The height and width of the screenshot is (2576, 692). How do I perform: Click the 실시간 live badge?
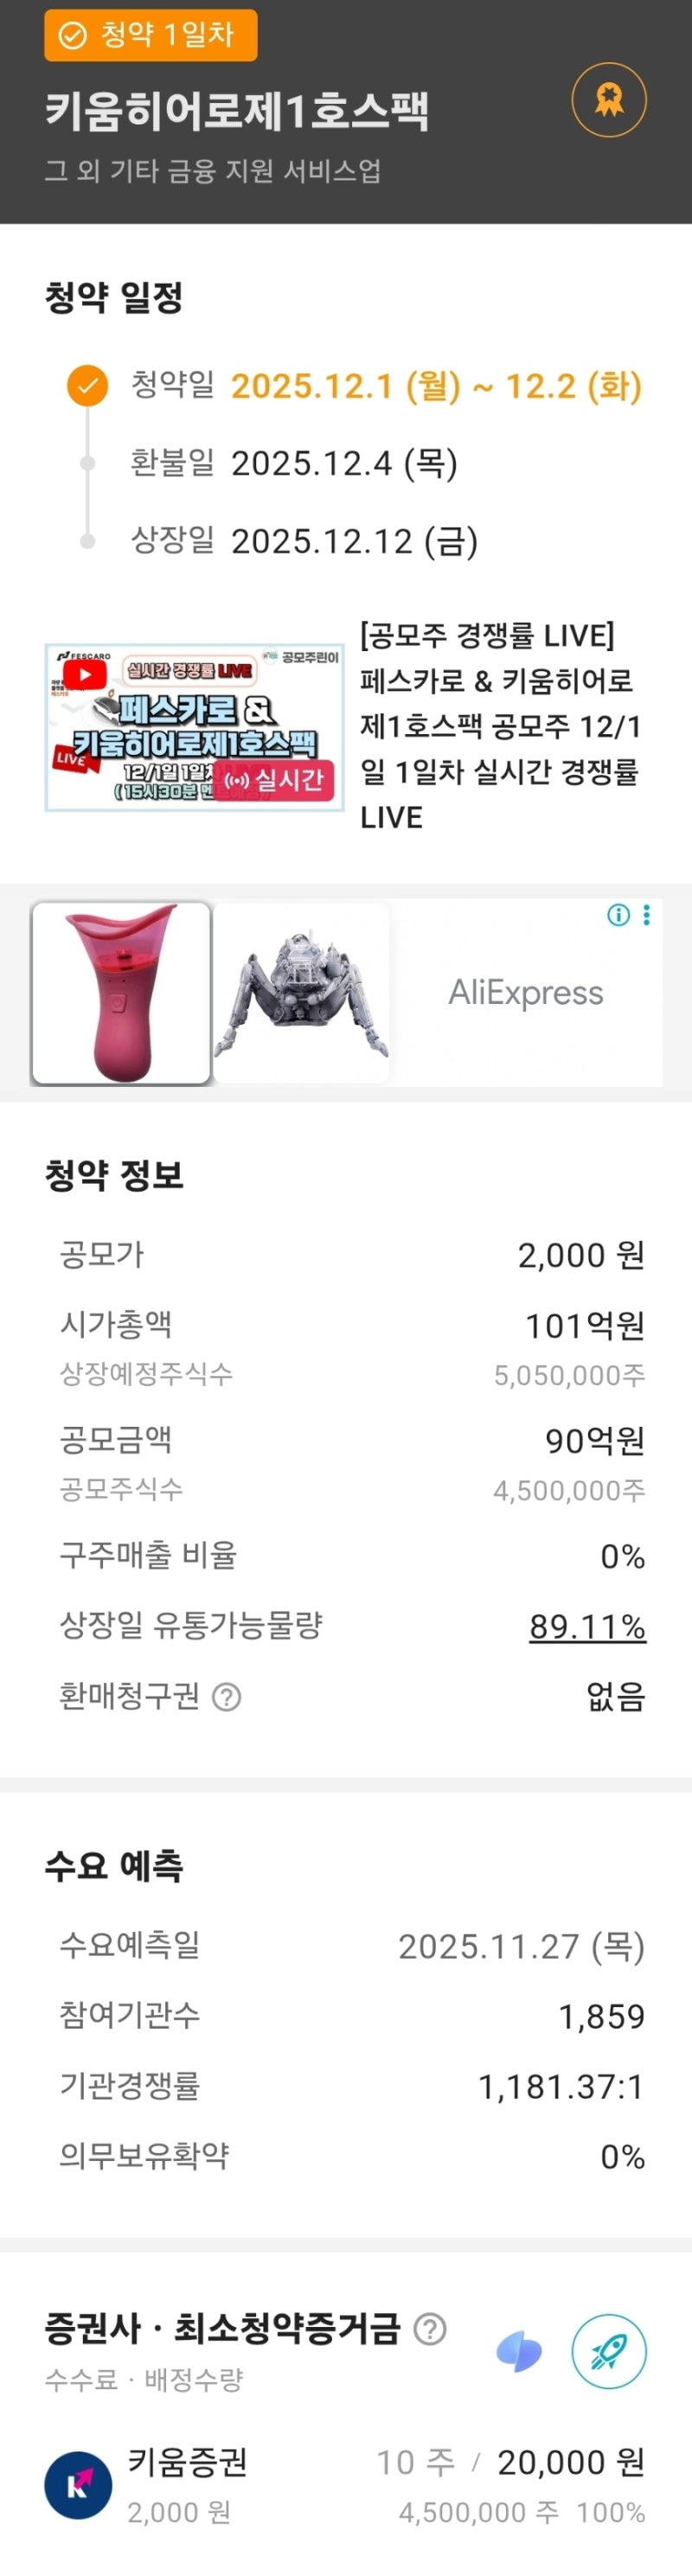coord(275,779)
